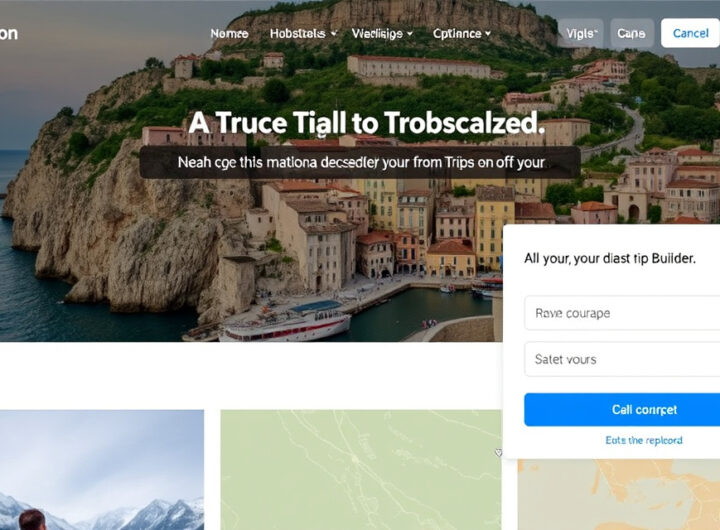The height and width of the screenshot is (530, 720).
Task: Click the small heart icon on map
Action: (498, 453)
